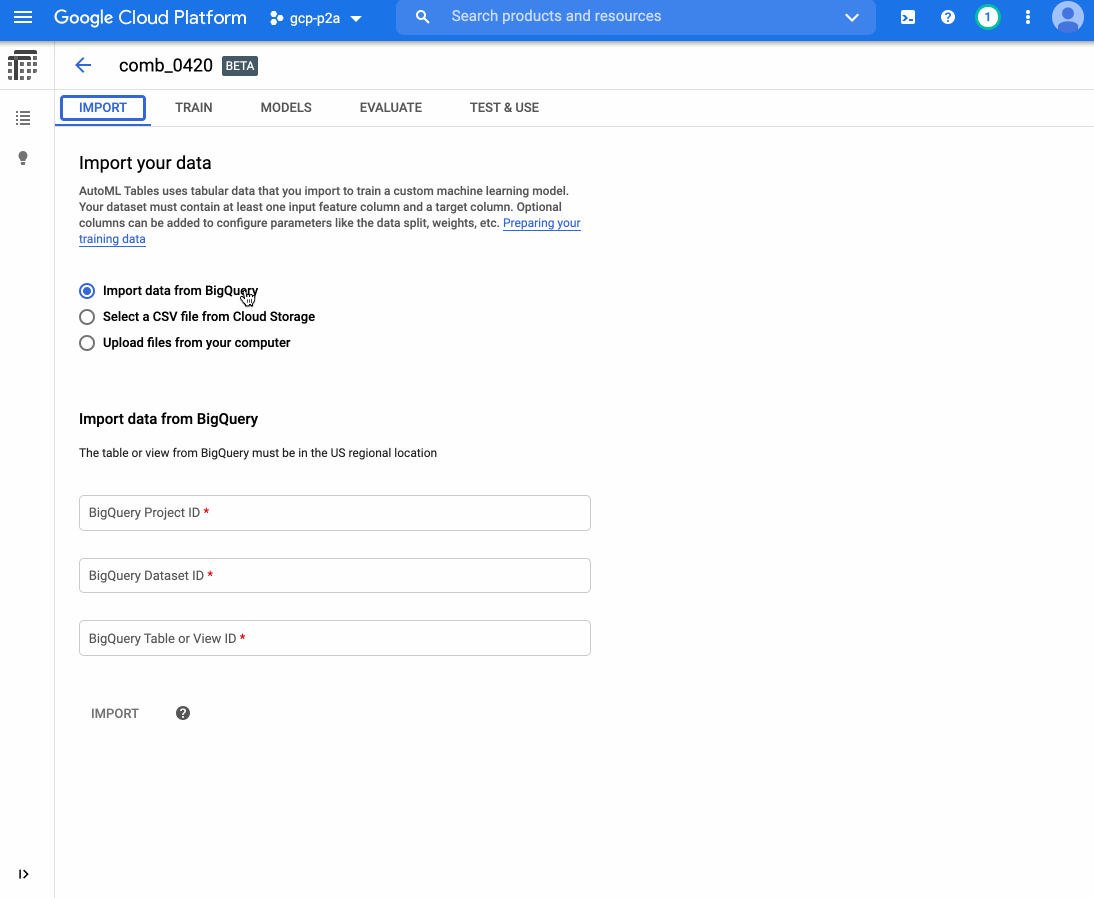
Task: Expand the collapsed sidebar using bottom chevron
Action: 24,873
